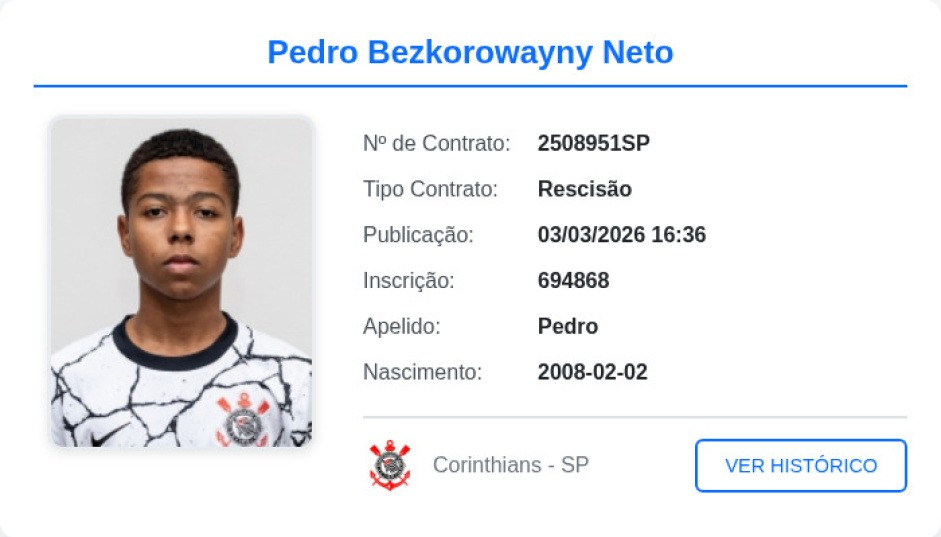
Task: Click the blue divider under the name
Action: 470,86
